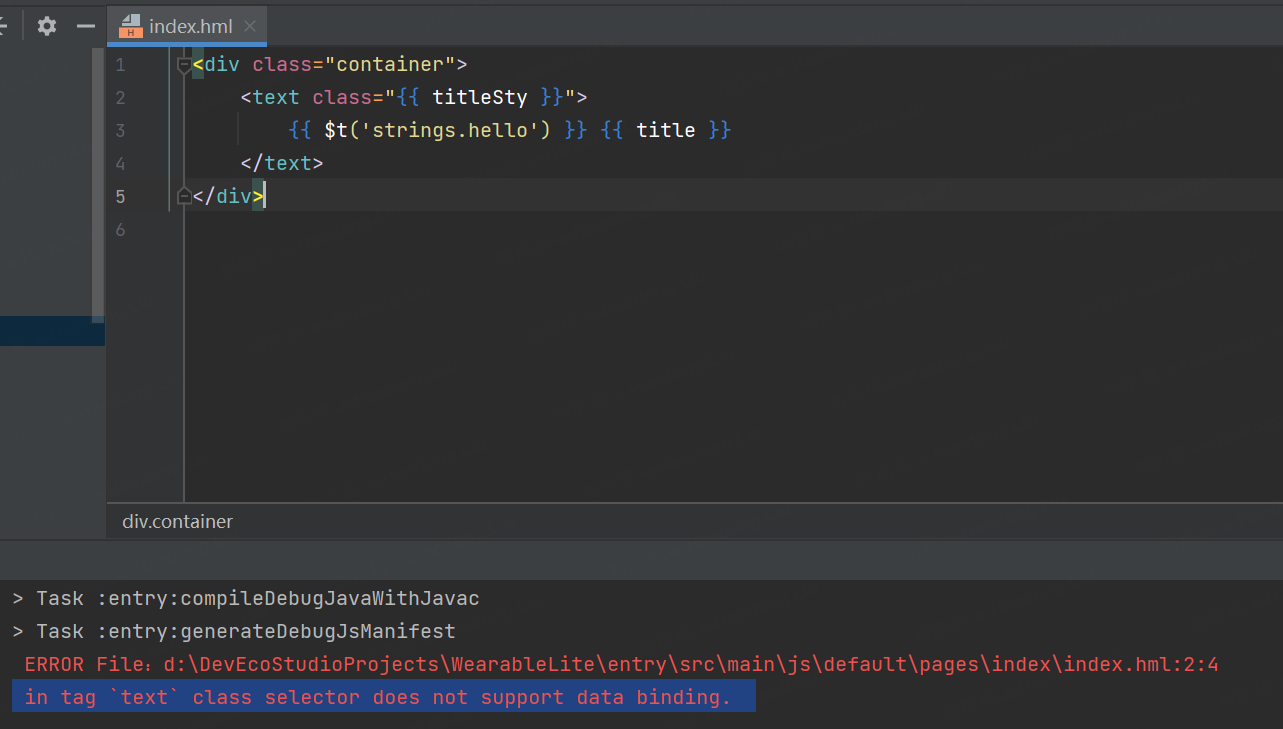Click the collapse all icon in panel header
This screenshot has width=1283, height=729.
[x=5, y=26]
